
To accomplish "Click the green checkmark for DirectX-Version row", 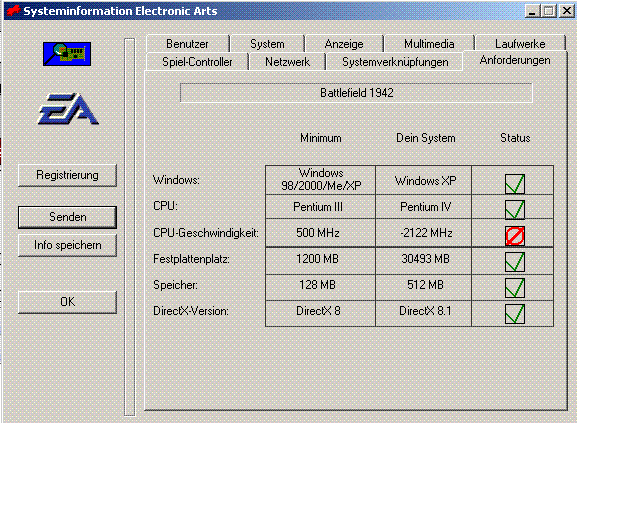I will pos(515,314).
